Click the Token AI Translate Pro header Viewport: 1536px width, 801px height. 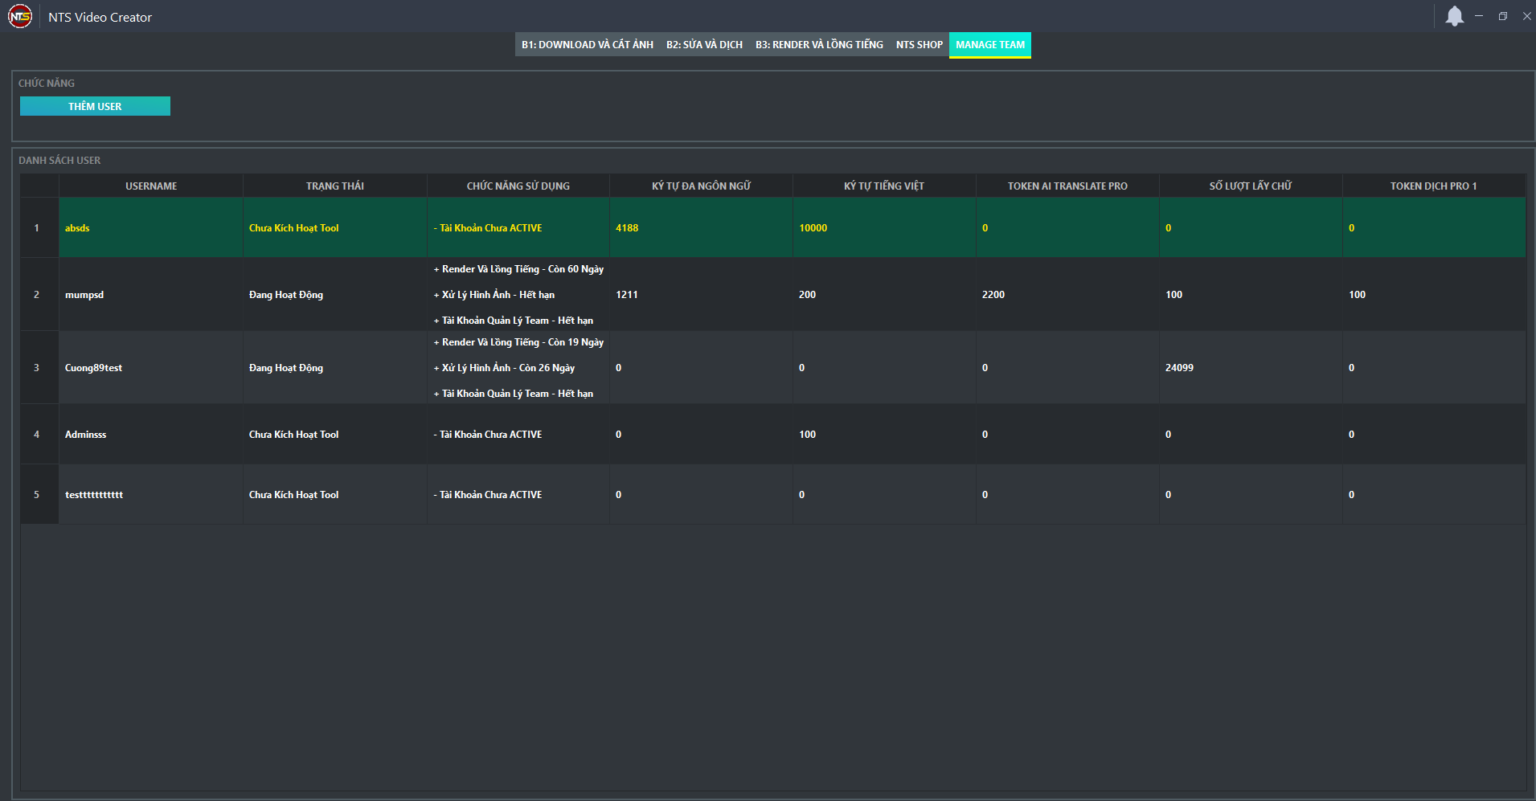[x=1067, y=186]
